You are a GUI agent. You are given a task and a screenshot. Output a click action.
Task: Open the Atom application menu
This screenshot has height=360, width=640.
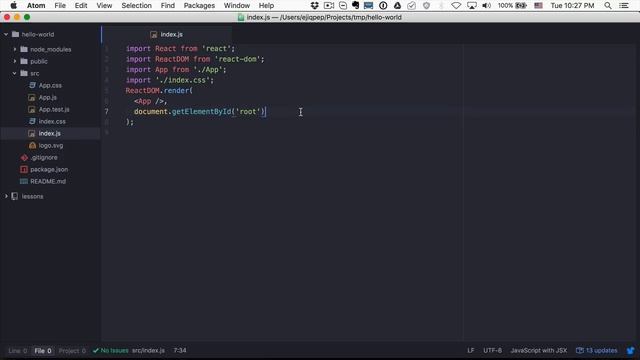pyautogui.click(x=36, y=5)
